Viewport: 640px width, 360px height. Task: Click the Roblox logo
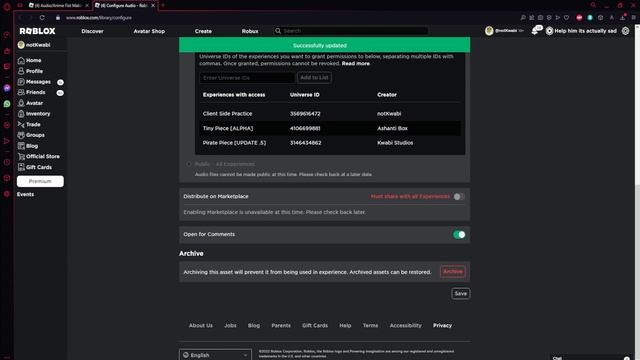37,31
